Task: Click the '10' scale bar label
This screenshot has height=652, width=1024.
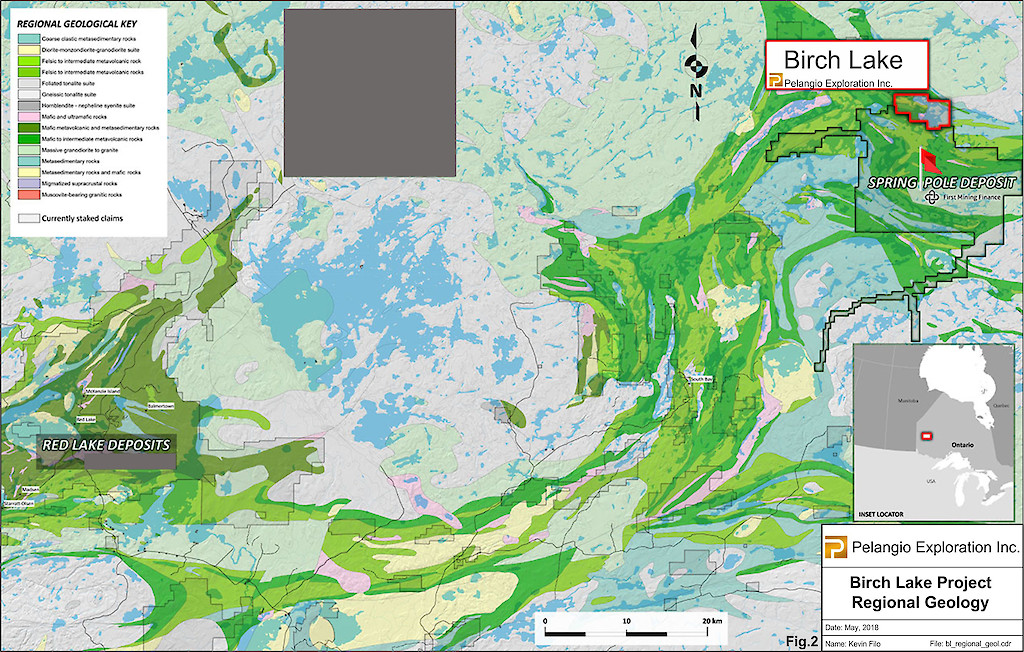Action: pos(626,621)
